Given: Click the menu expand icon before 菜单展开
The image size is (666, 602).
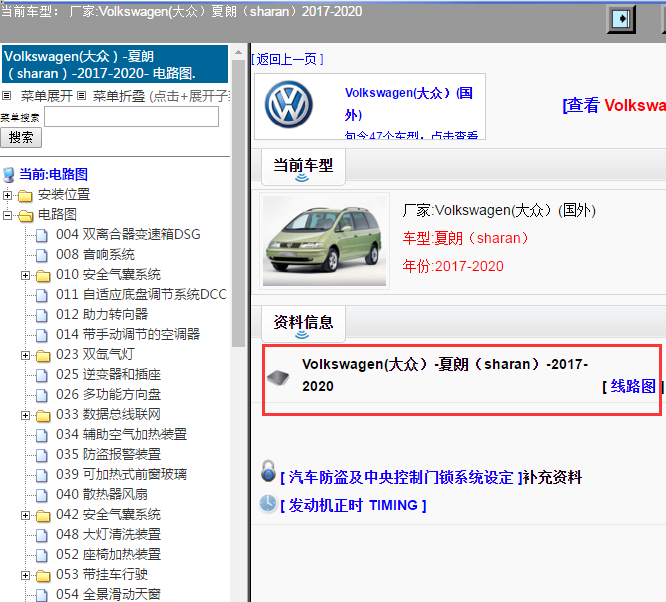Looking at the screenshot, I should [6, 96].
